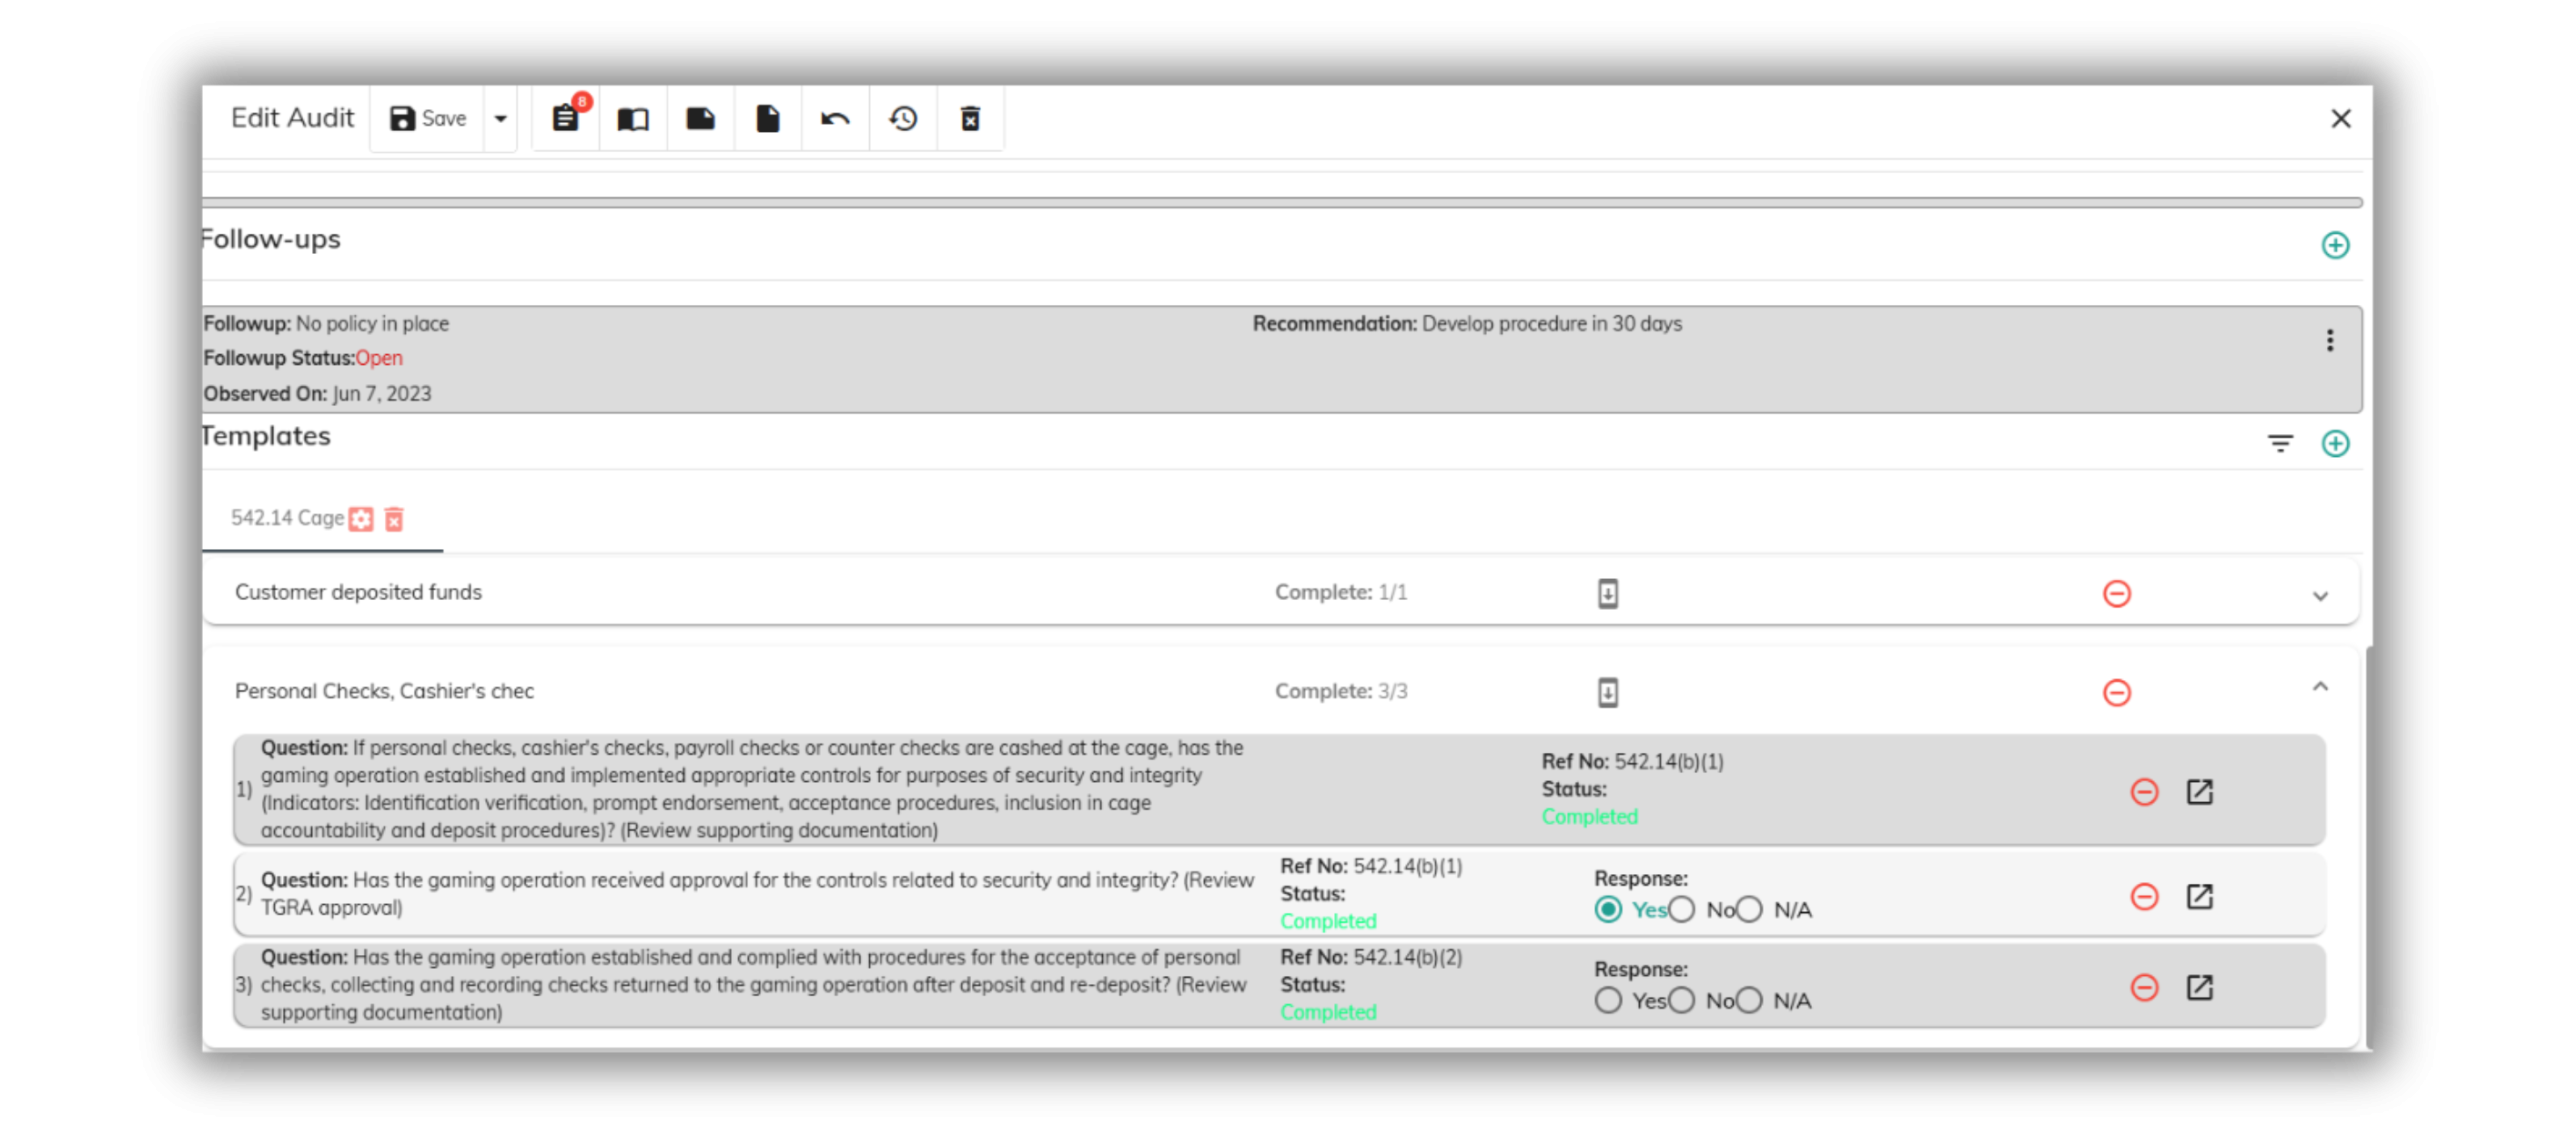The width and height of the screenshot is (2560, 1138).
Task: Open the Save dropdown arrow
Action: point(500,119)
